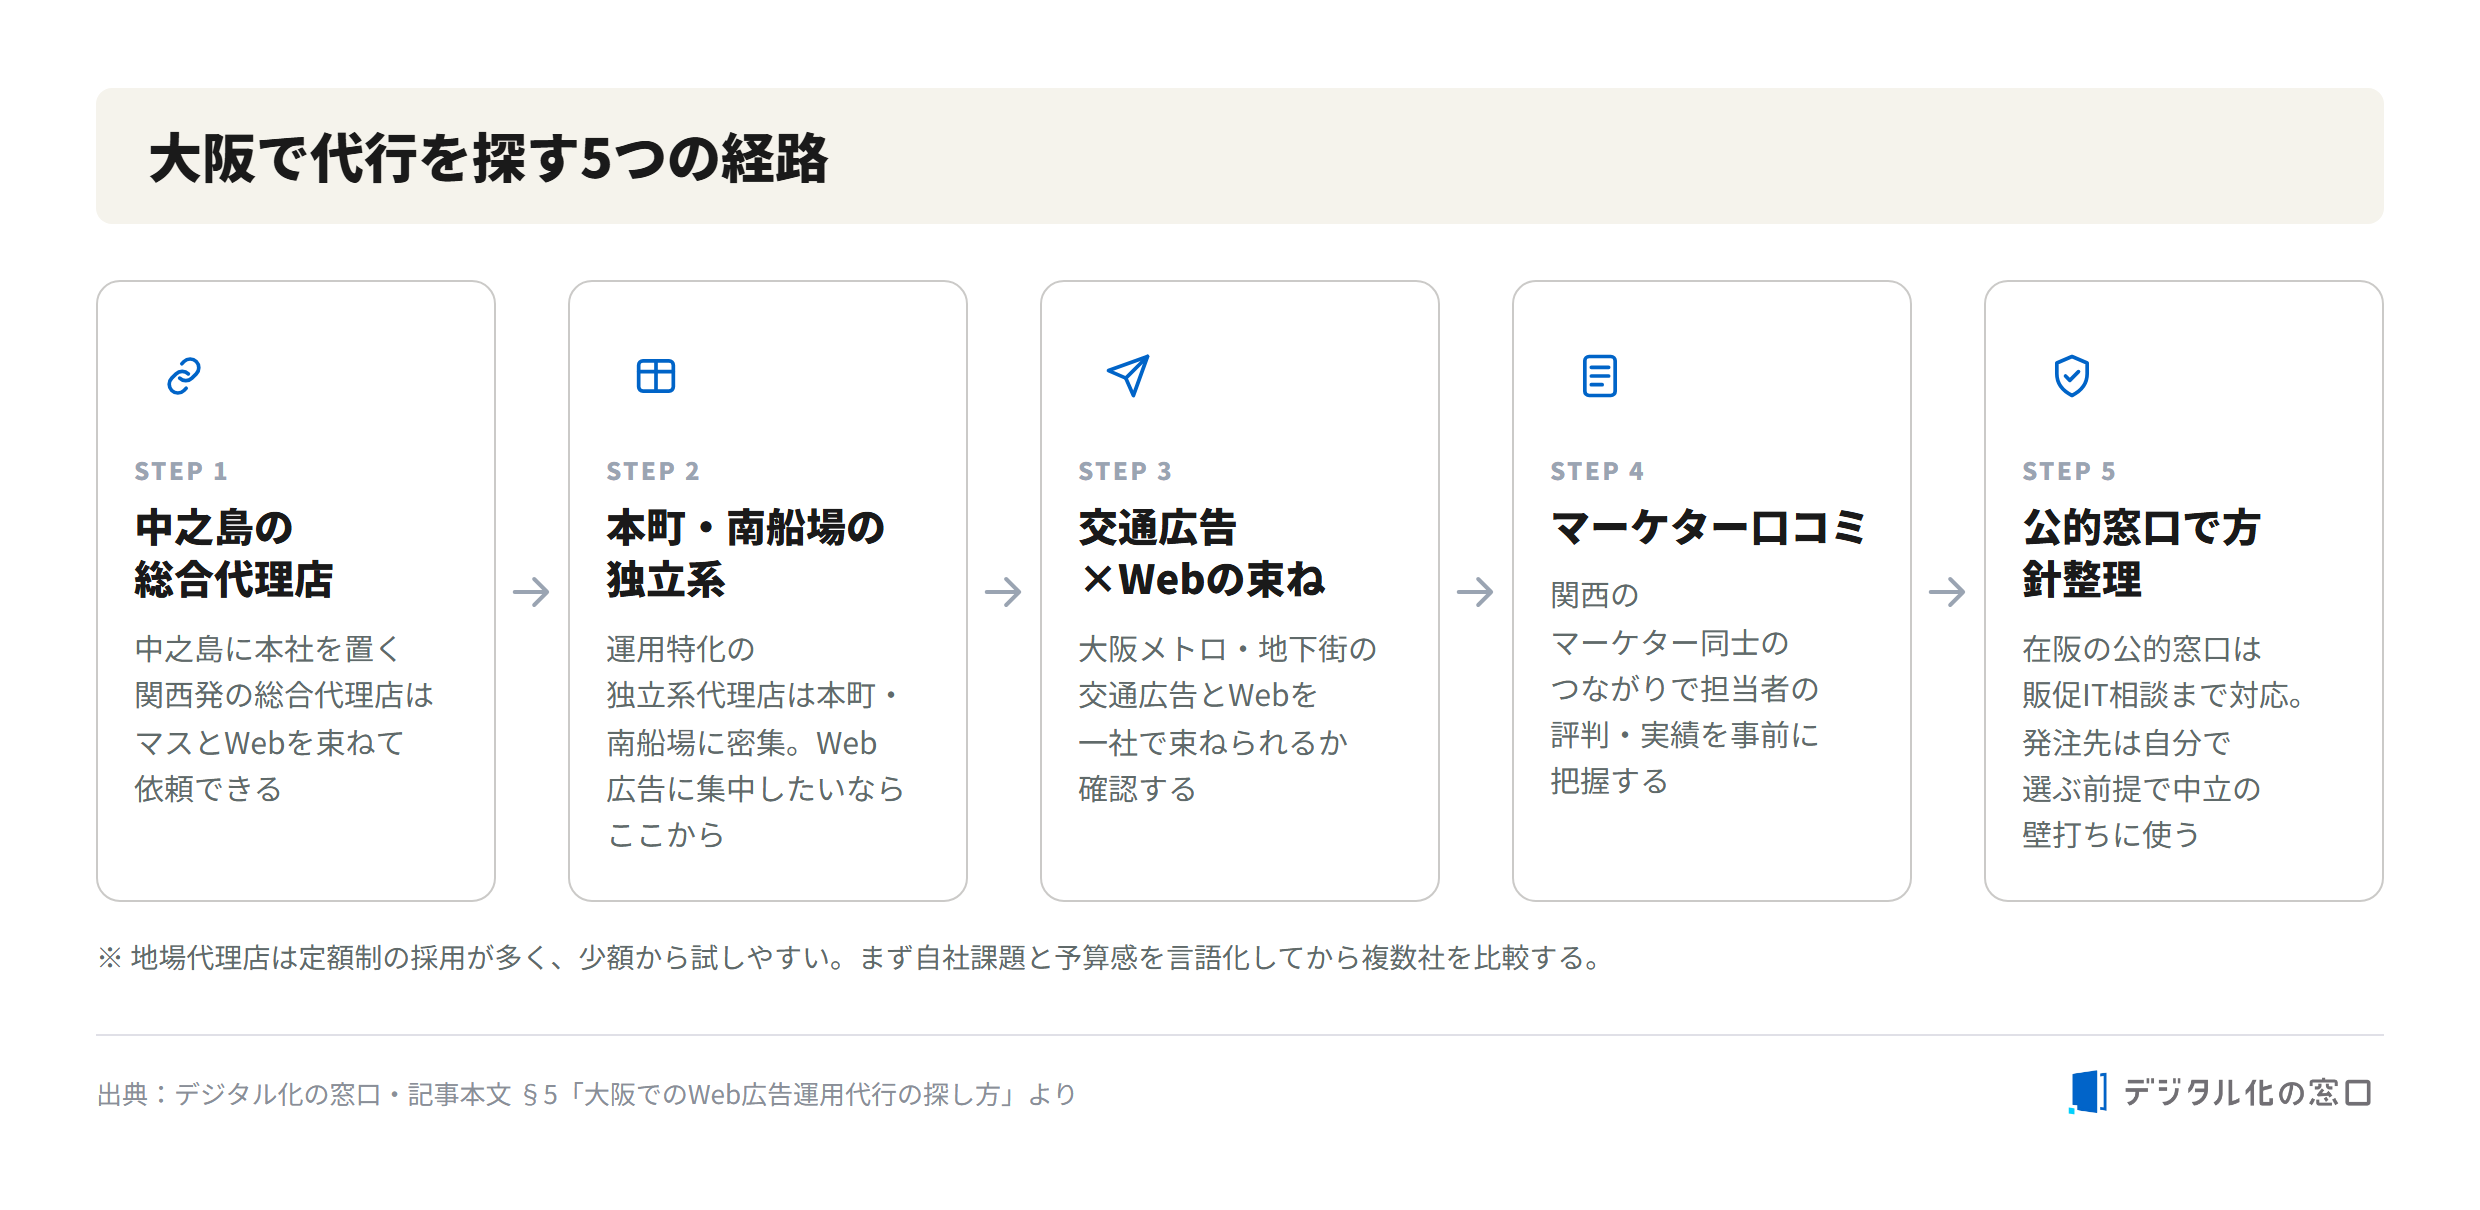This screenshot has width=2480, height=1210.
Task: Select the 本町・南船場の独立系 heading
Action: point(746,553)
